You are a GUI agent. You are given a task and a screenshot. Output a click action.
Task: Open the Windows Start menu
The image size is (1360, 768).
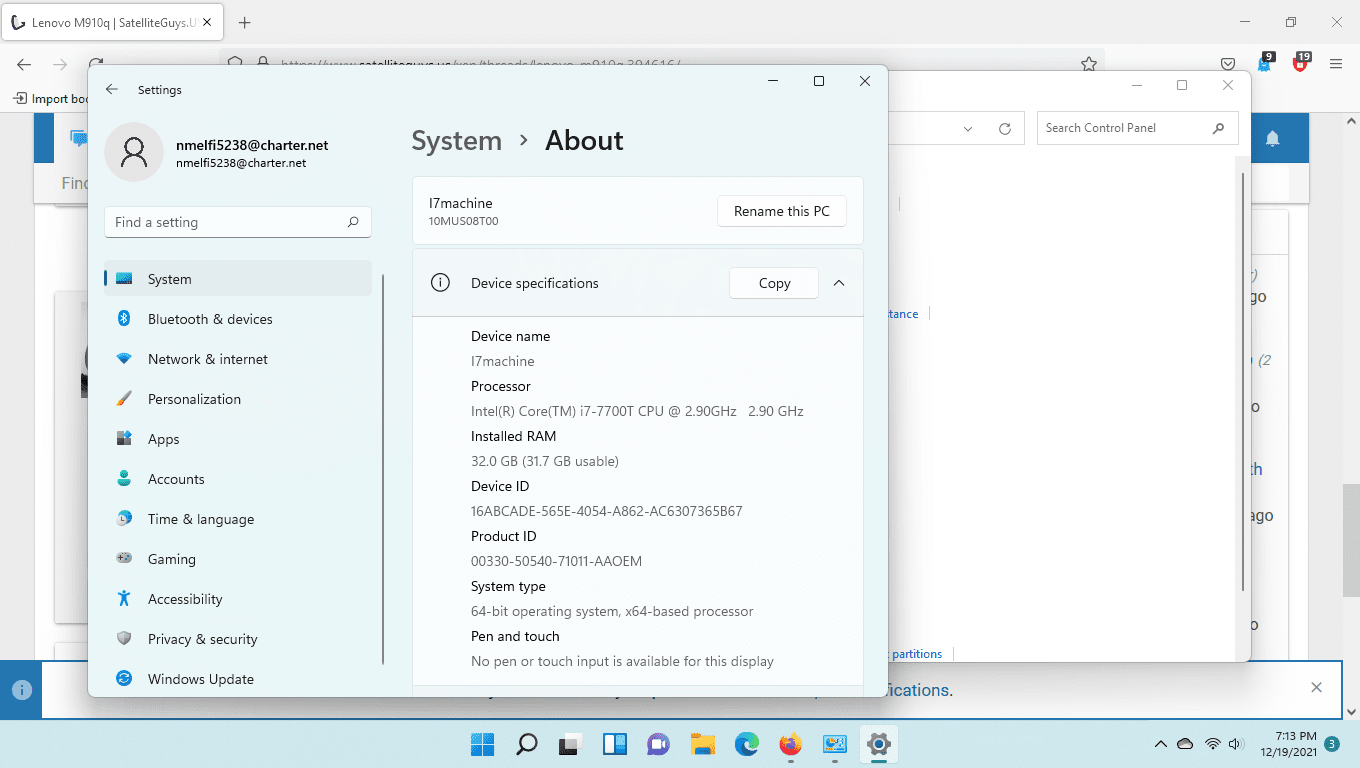click(x=482, y=744)
